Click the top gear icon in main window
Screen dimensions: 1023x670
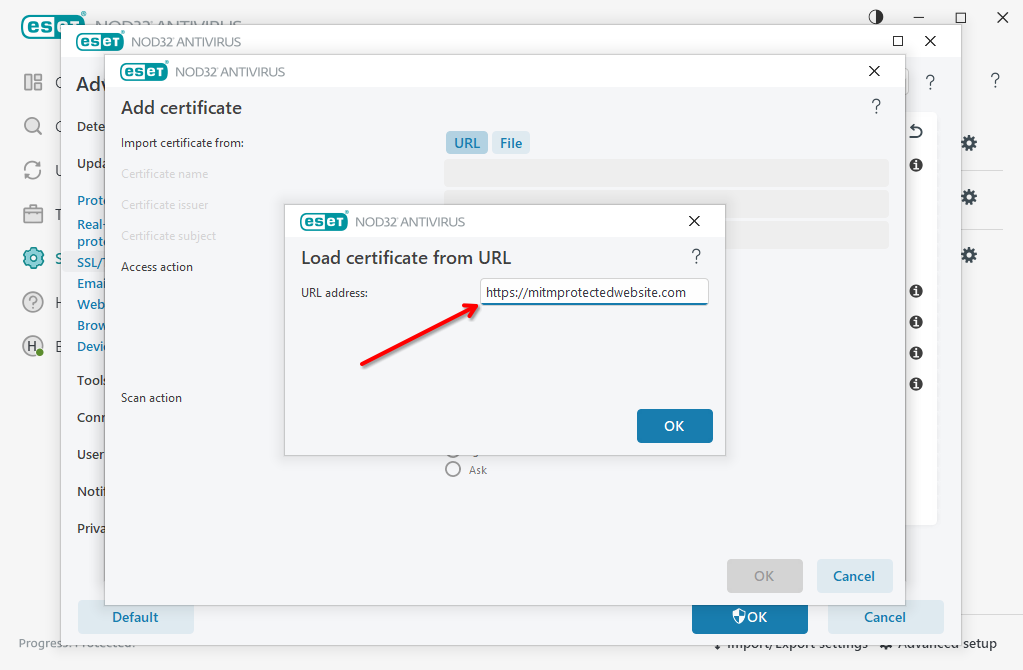point(969,143)
